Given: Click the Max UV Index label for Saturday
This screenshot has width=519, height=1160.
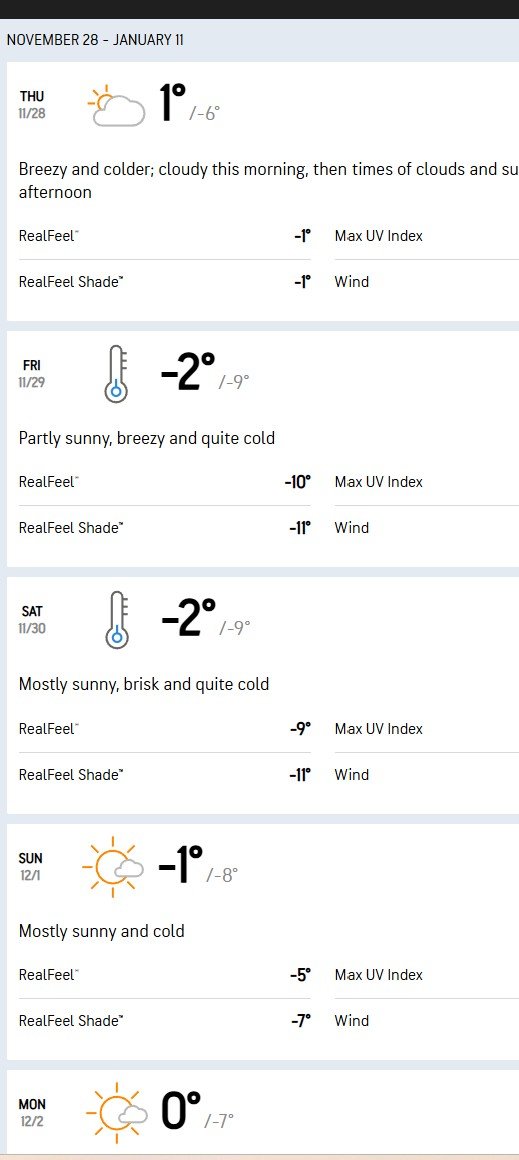Looking at the screenshot, I should [x=379, y=729].
